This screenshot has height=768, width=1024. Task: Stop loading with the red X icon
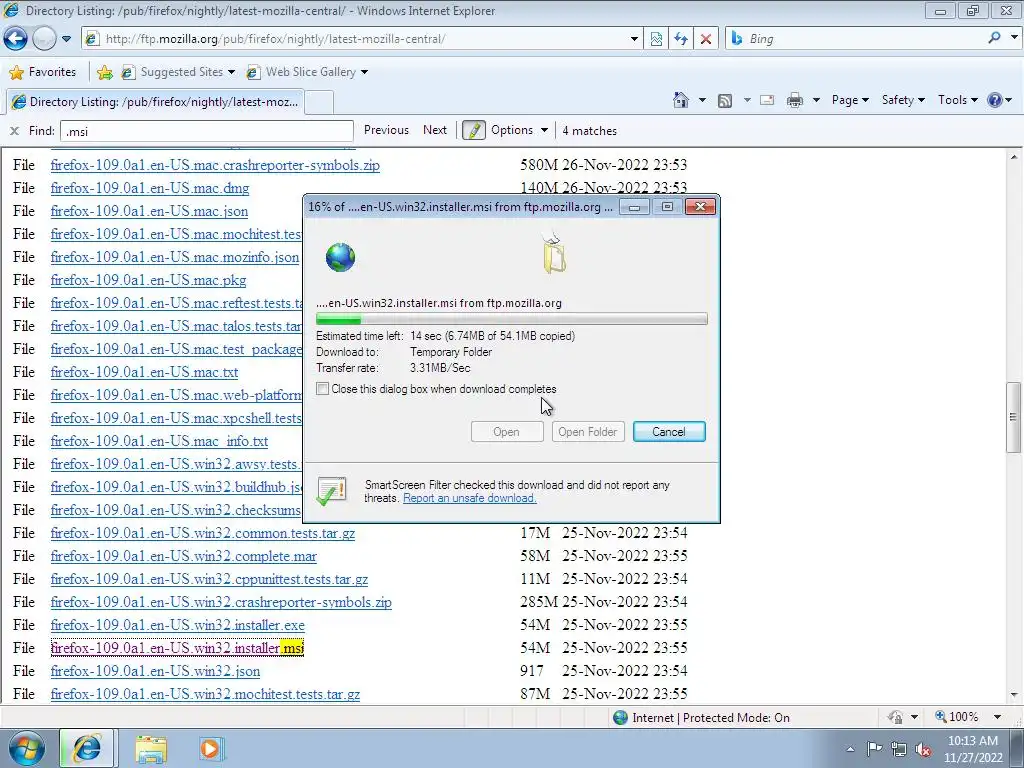coord(705,39)
